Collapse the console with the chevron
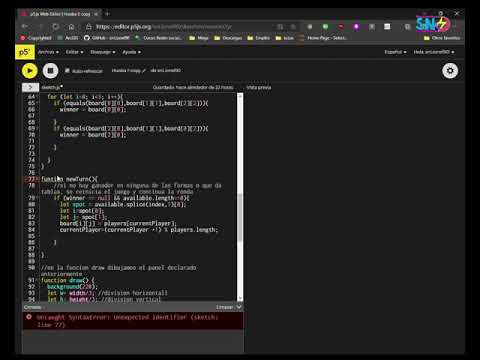Screen dimensions: 480x360 239,307
